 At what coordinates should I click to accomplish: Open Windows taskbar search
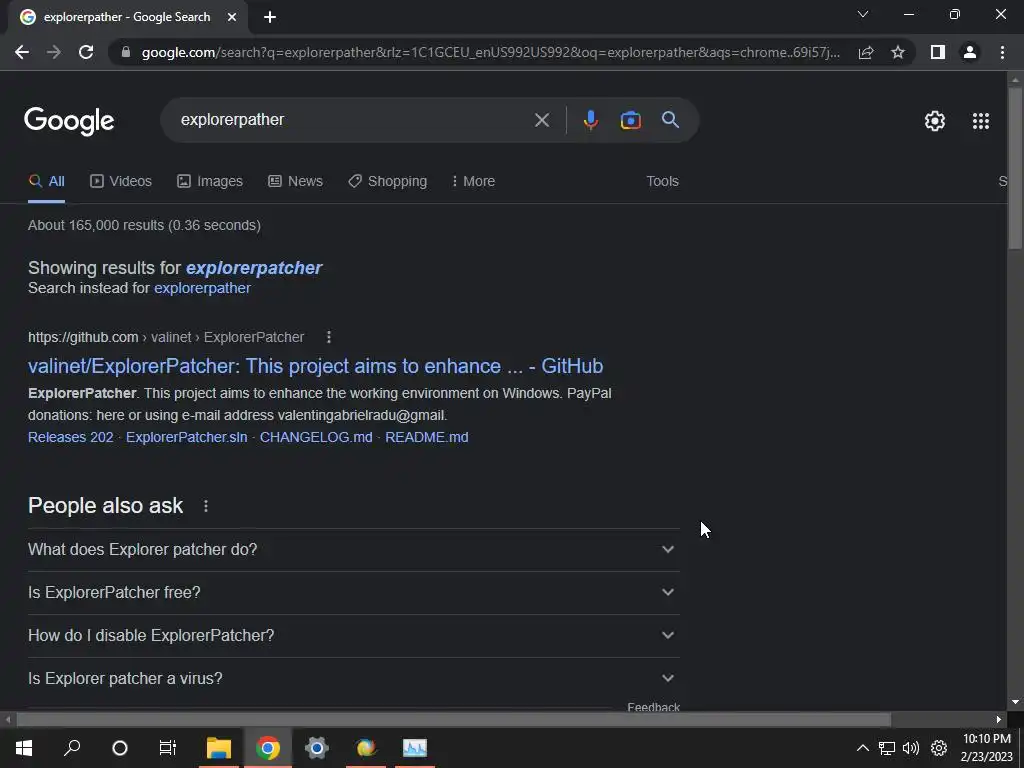pos(72,748)
